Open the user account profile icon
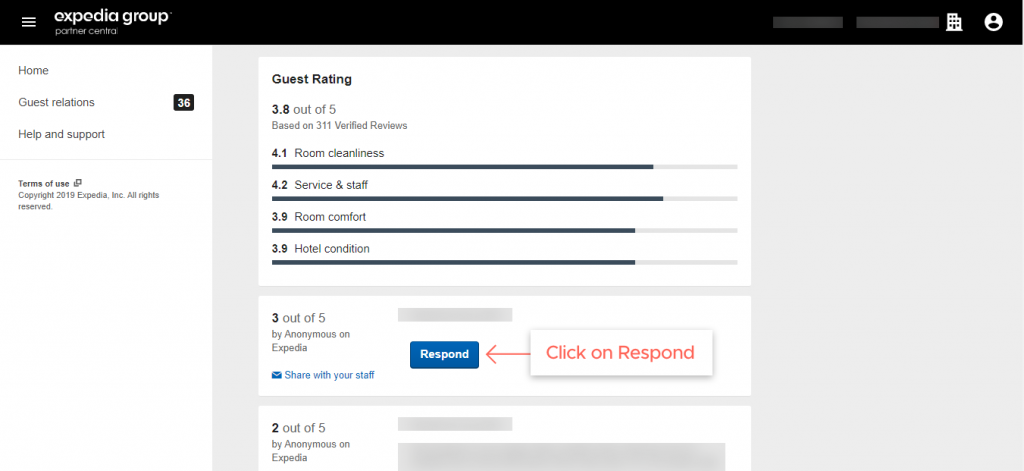This screenshot has height=471, width=1024. [993, 22]
